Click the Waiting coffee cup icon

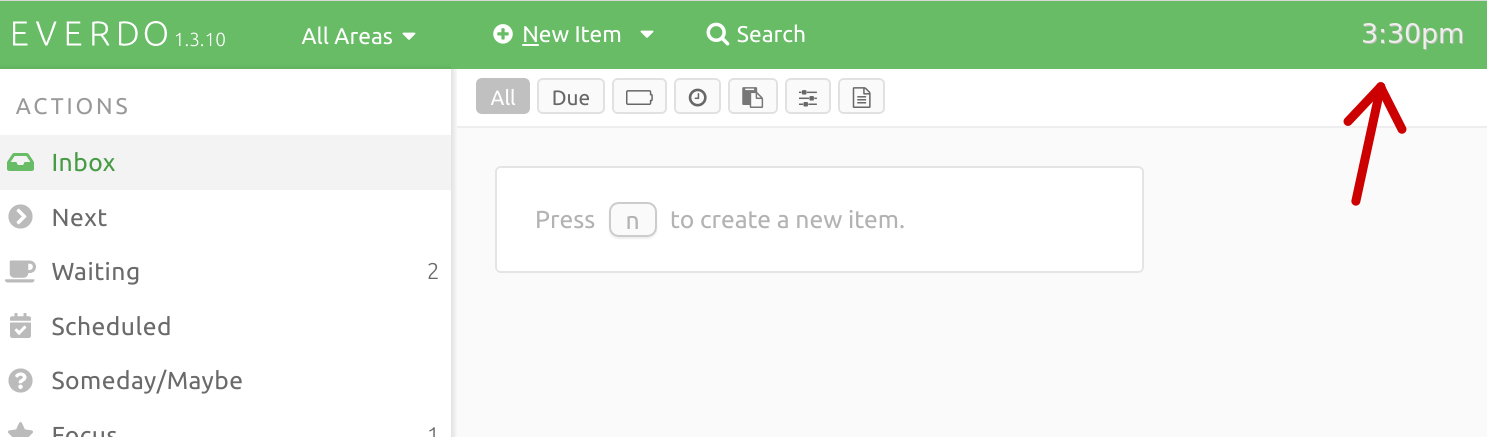coord(21,271)
